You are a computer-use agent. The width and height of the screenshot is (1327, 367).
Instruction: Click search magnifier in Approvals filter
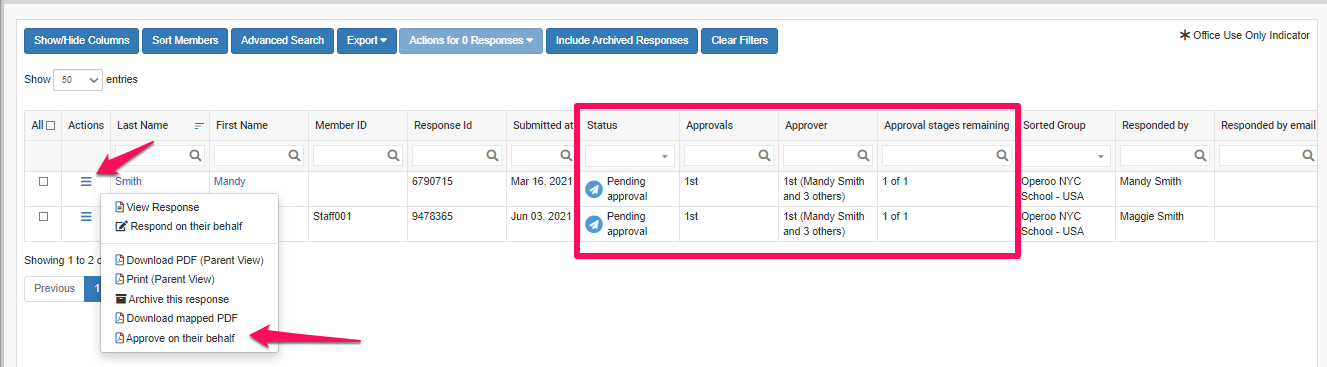764,156
